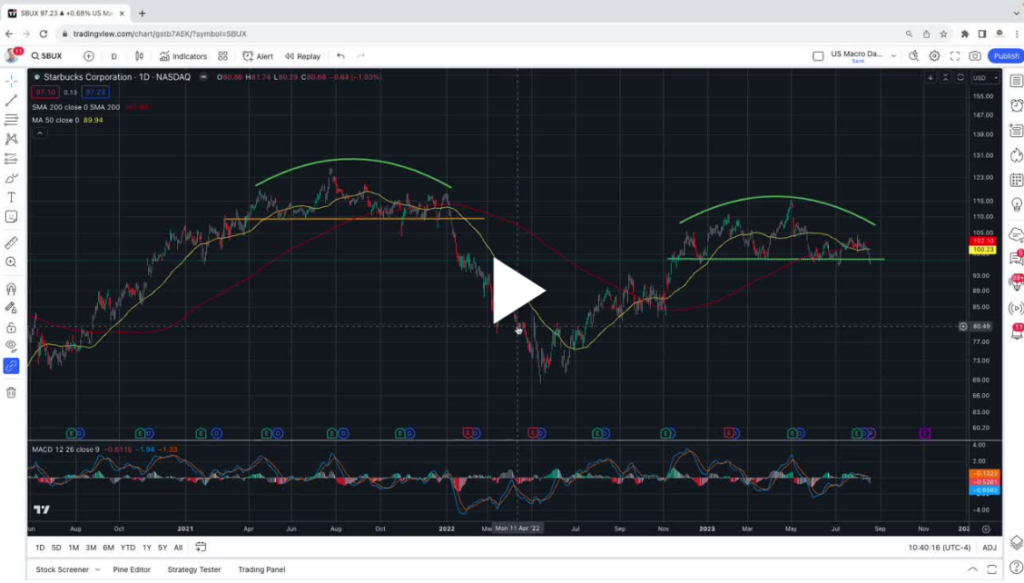Open the emoji and icons tool

[x=11, y=217]
